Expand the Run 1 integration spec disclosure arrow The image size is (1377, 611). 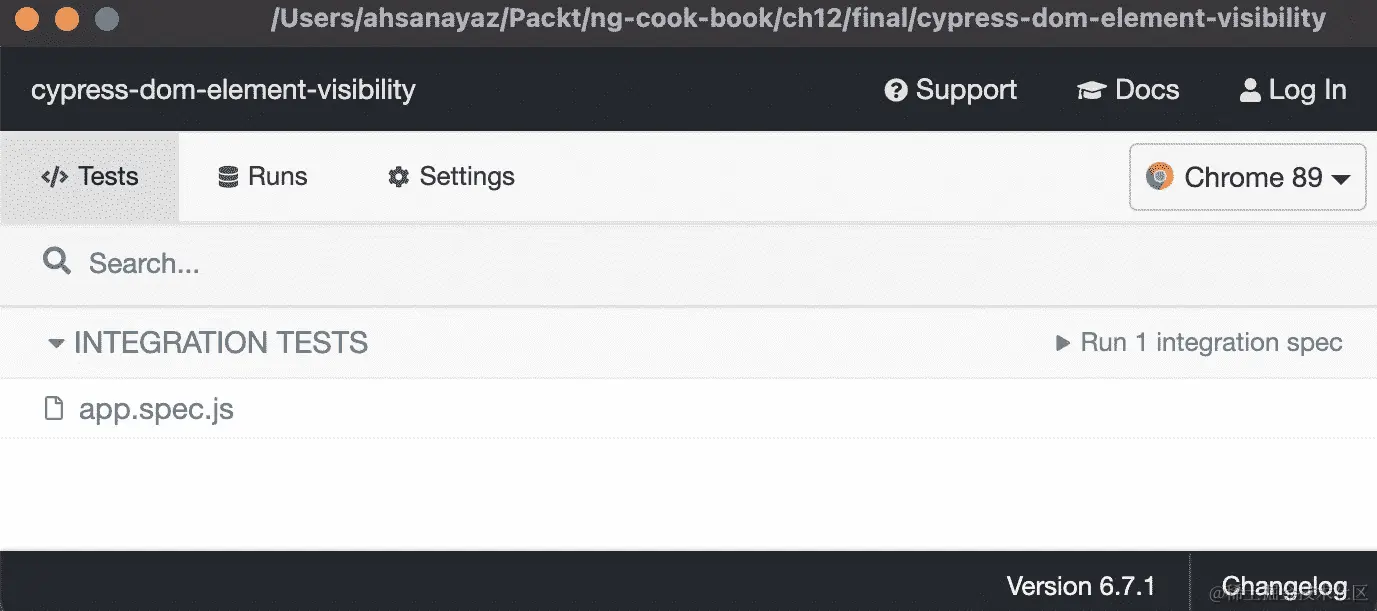[x=1063, y=342]
